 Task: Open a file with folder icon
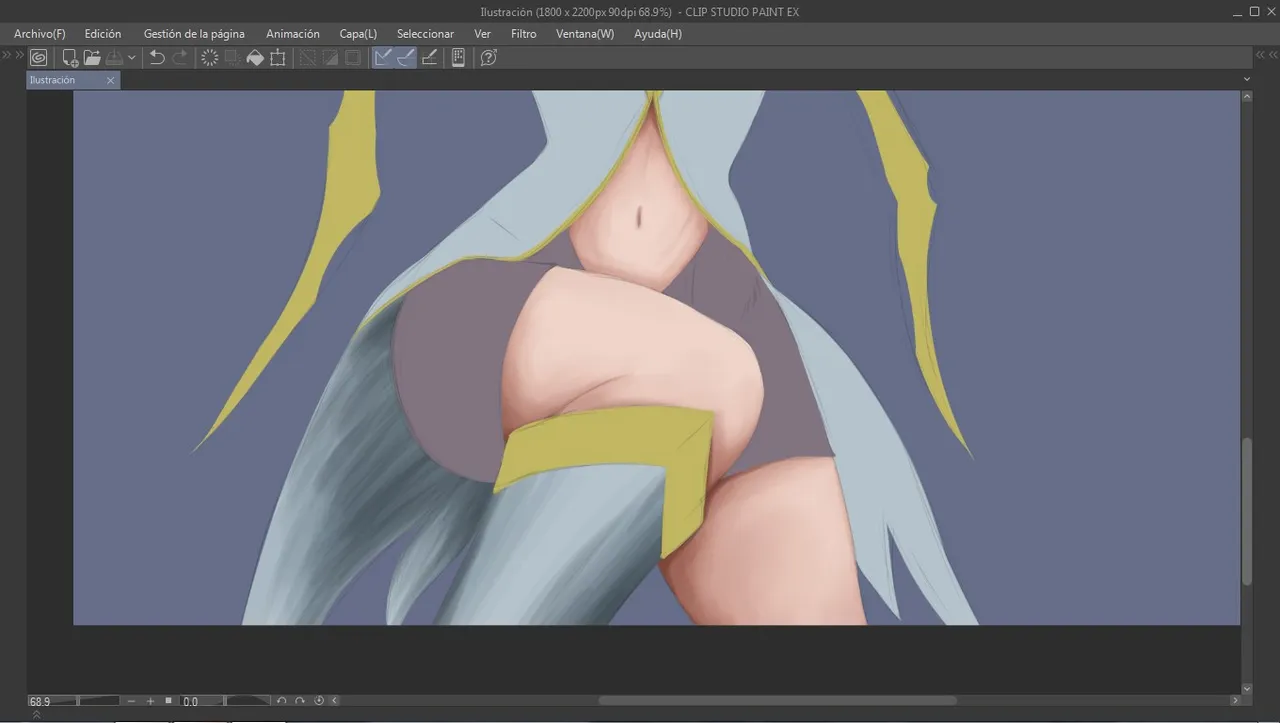point(92,58)
